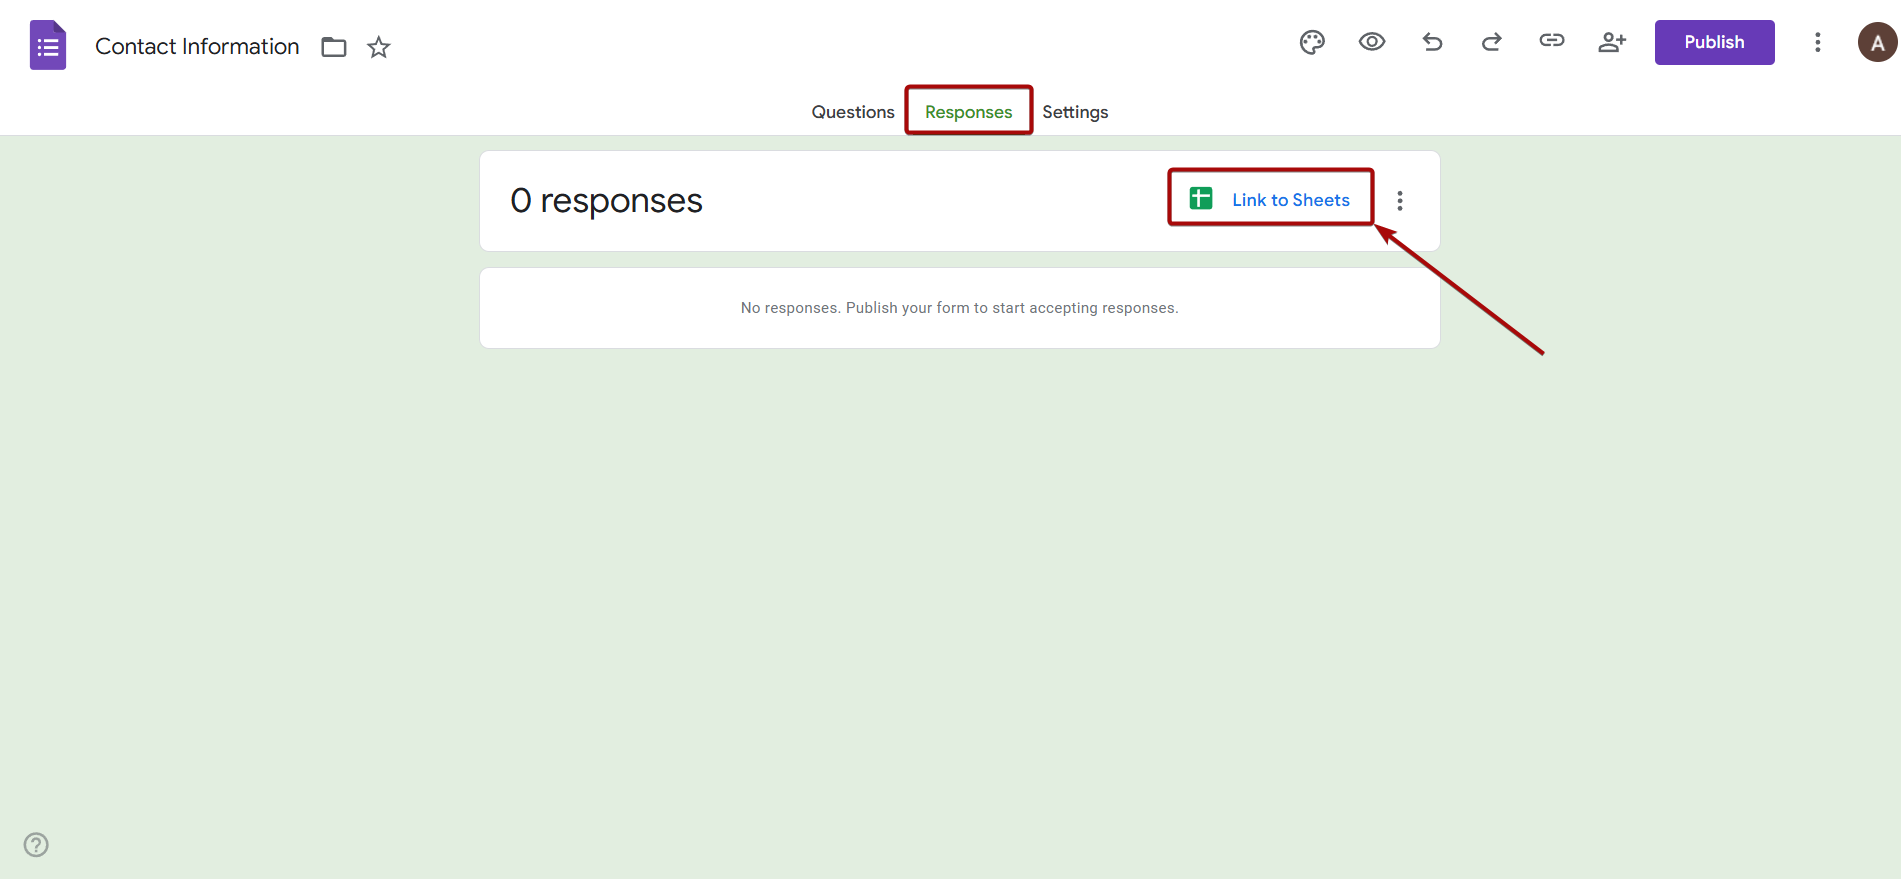Image resolution: width=1901 pixels, height=879 pixels.
Task: Undo the last change
Action: pyautogui.click(x=1432, y=42)
